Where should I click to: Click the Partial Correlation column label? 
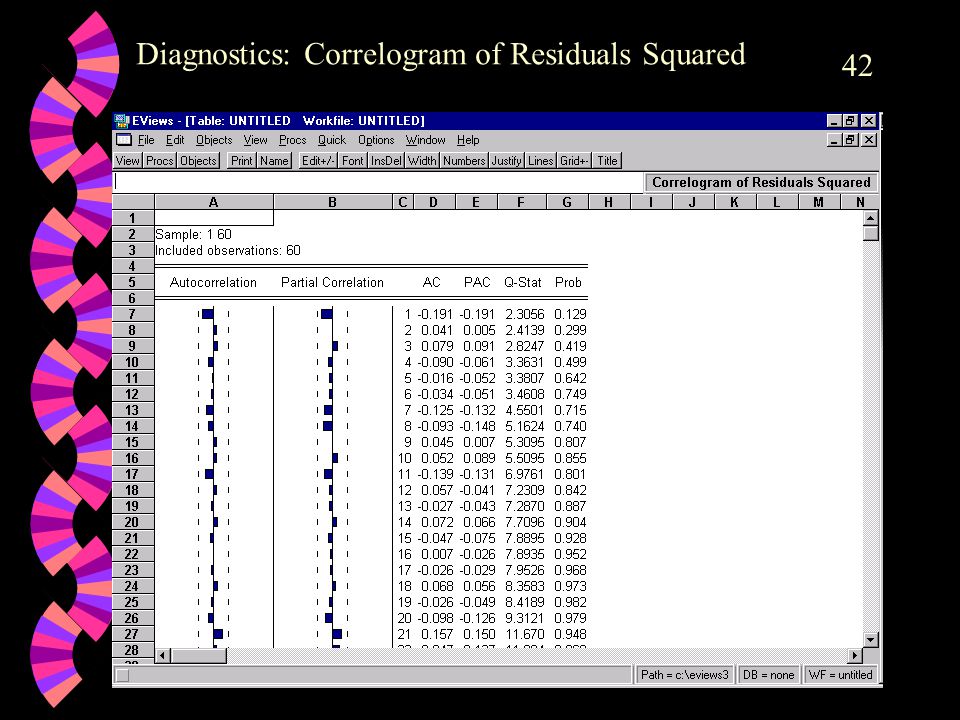pos(332,282)
